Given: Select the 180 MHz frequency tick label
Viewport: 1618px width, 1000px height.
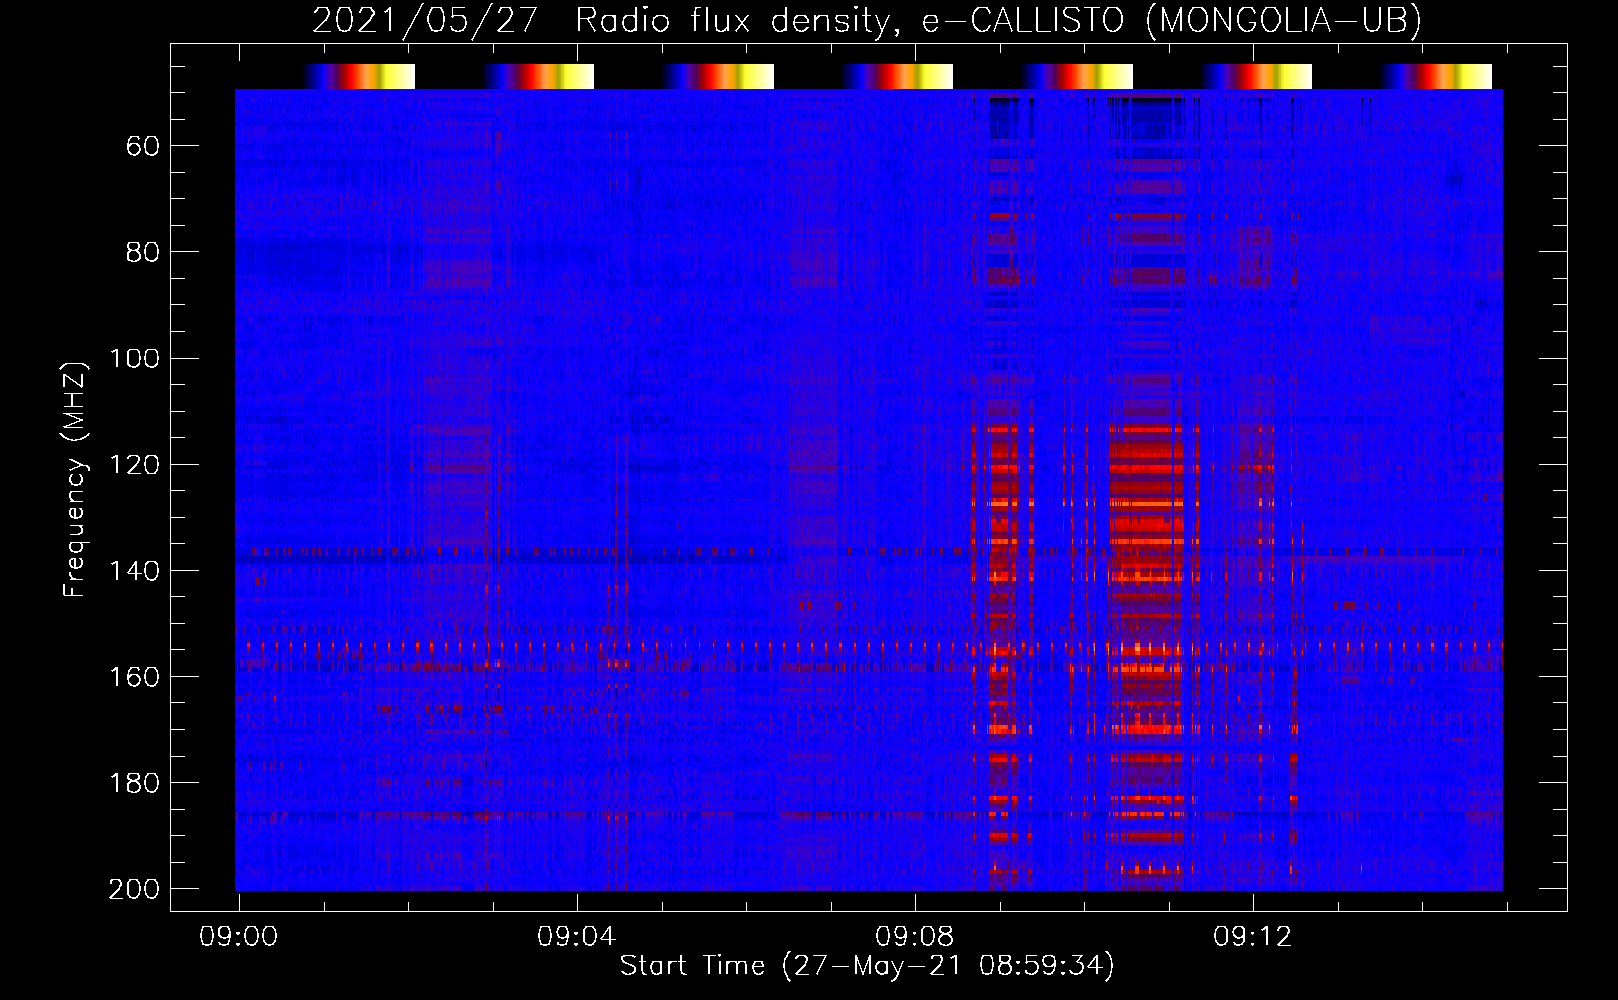Looking at the screenshot, I should click(x=134, y=782).
